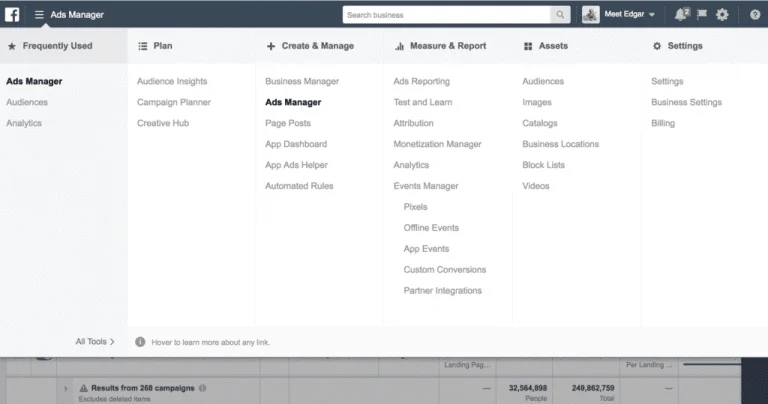Click the warning triangle in the campaigns row

click(x=84, y=388)
